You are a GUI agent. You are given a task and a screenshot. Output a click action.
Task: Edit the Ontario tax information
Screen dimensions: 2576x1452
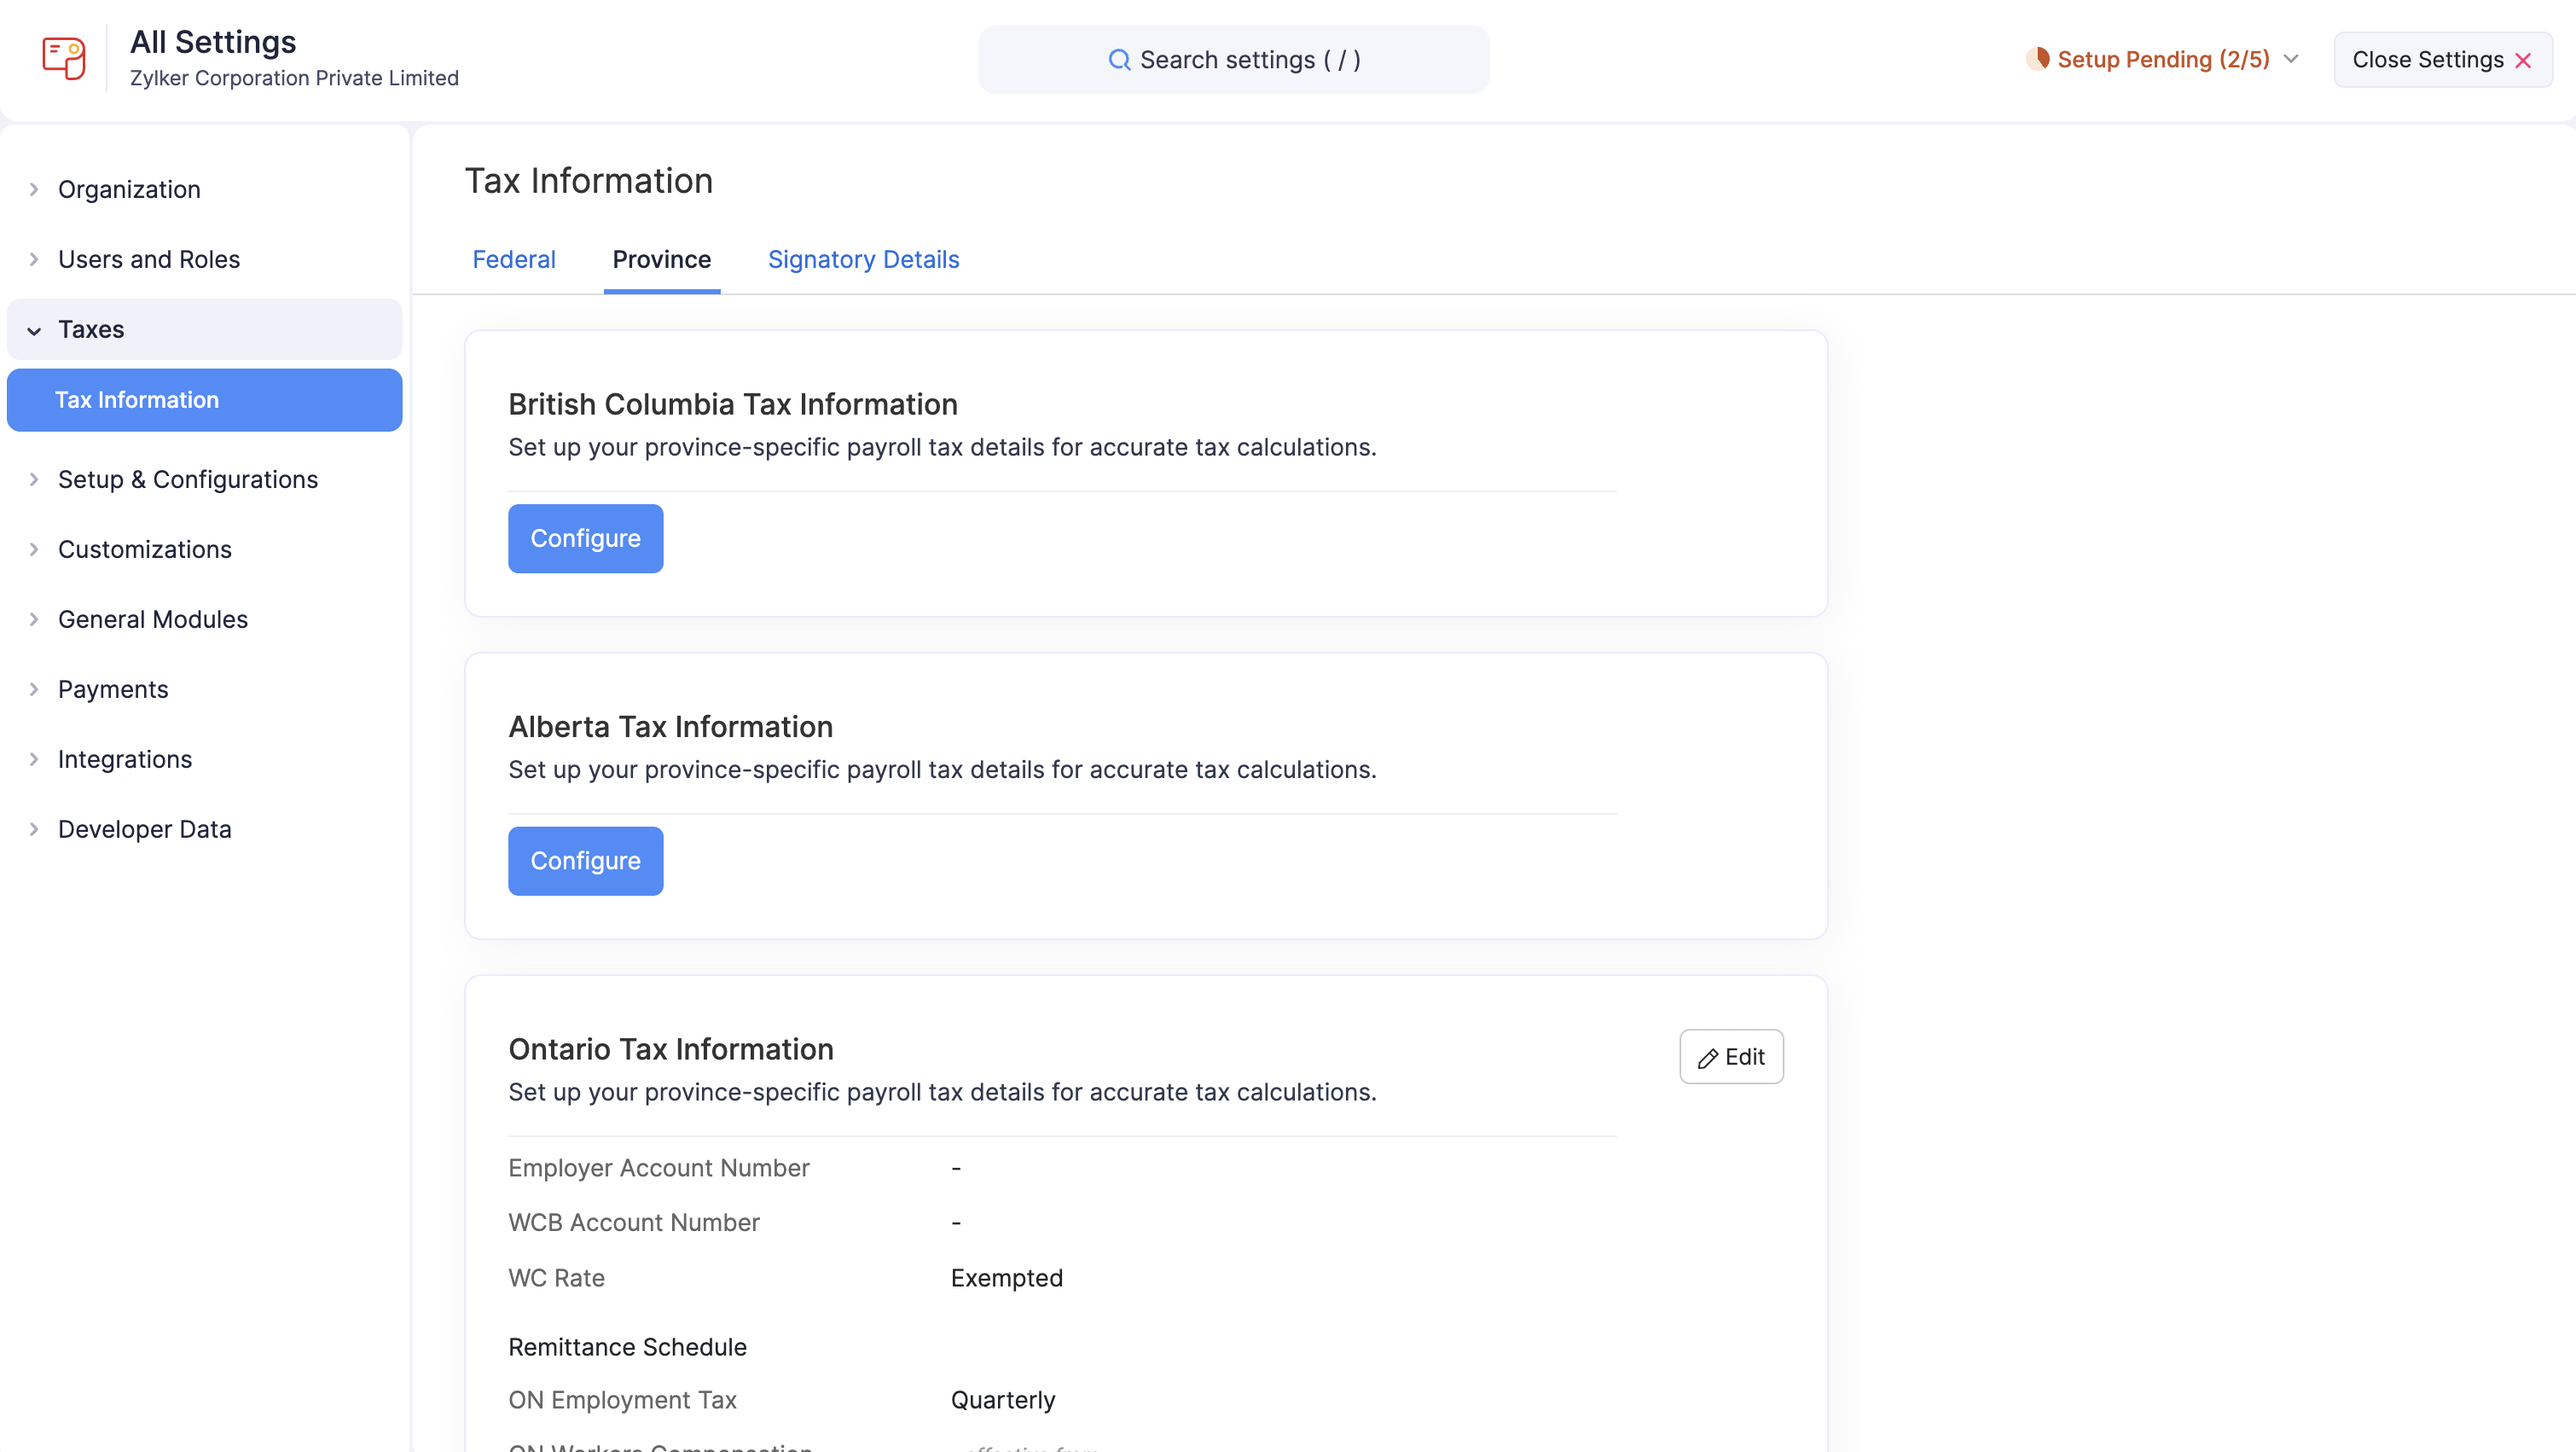coord(1731,1057)
